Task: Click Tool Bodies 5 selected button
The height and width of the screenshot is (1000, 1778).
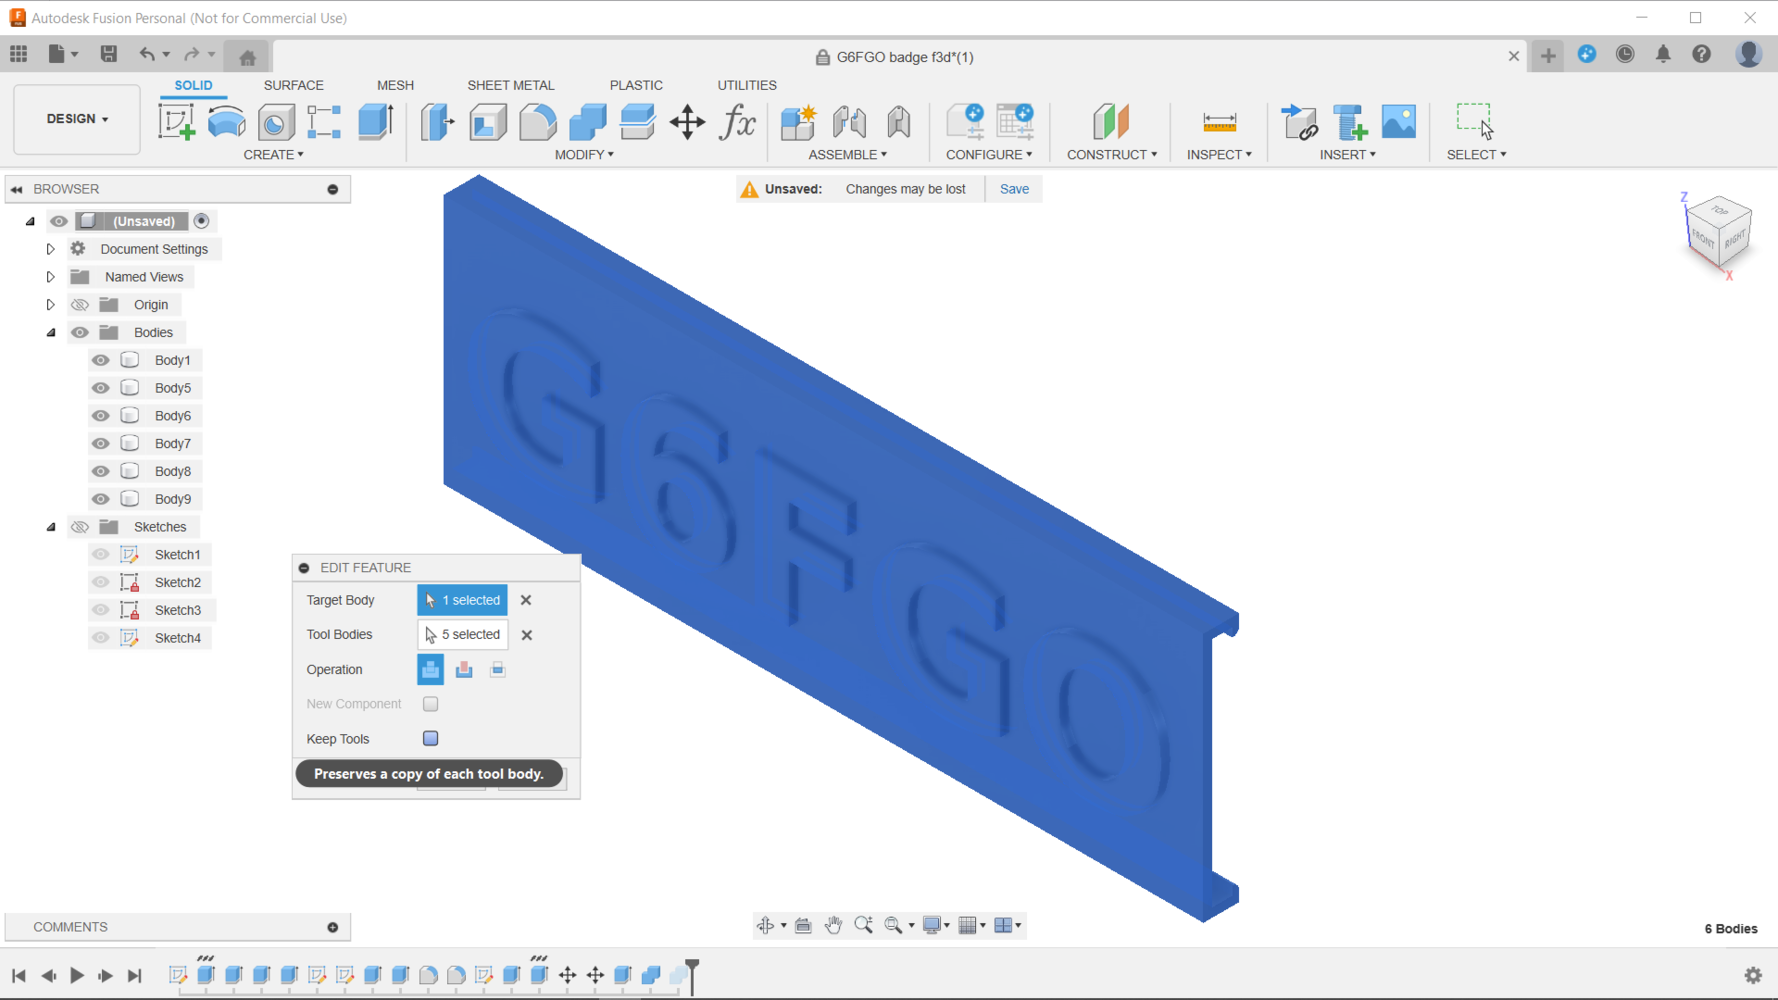Action: coord(462,634)
